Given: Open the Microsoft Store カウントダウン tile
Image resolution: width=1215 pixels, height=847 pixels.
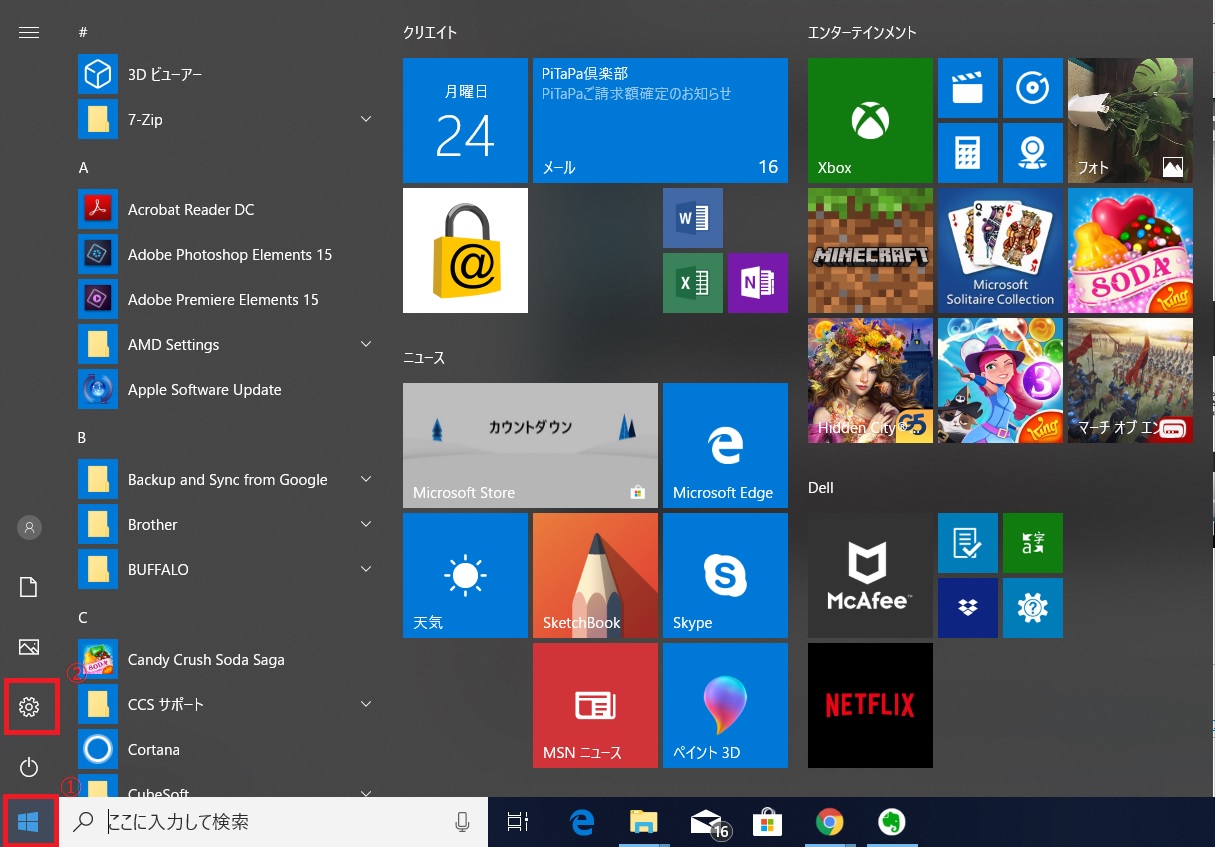Looking at the screenshot, I should coord(530,445).
